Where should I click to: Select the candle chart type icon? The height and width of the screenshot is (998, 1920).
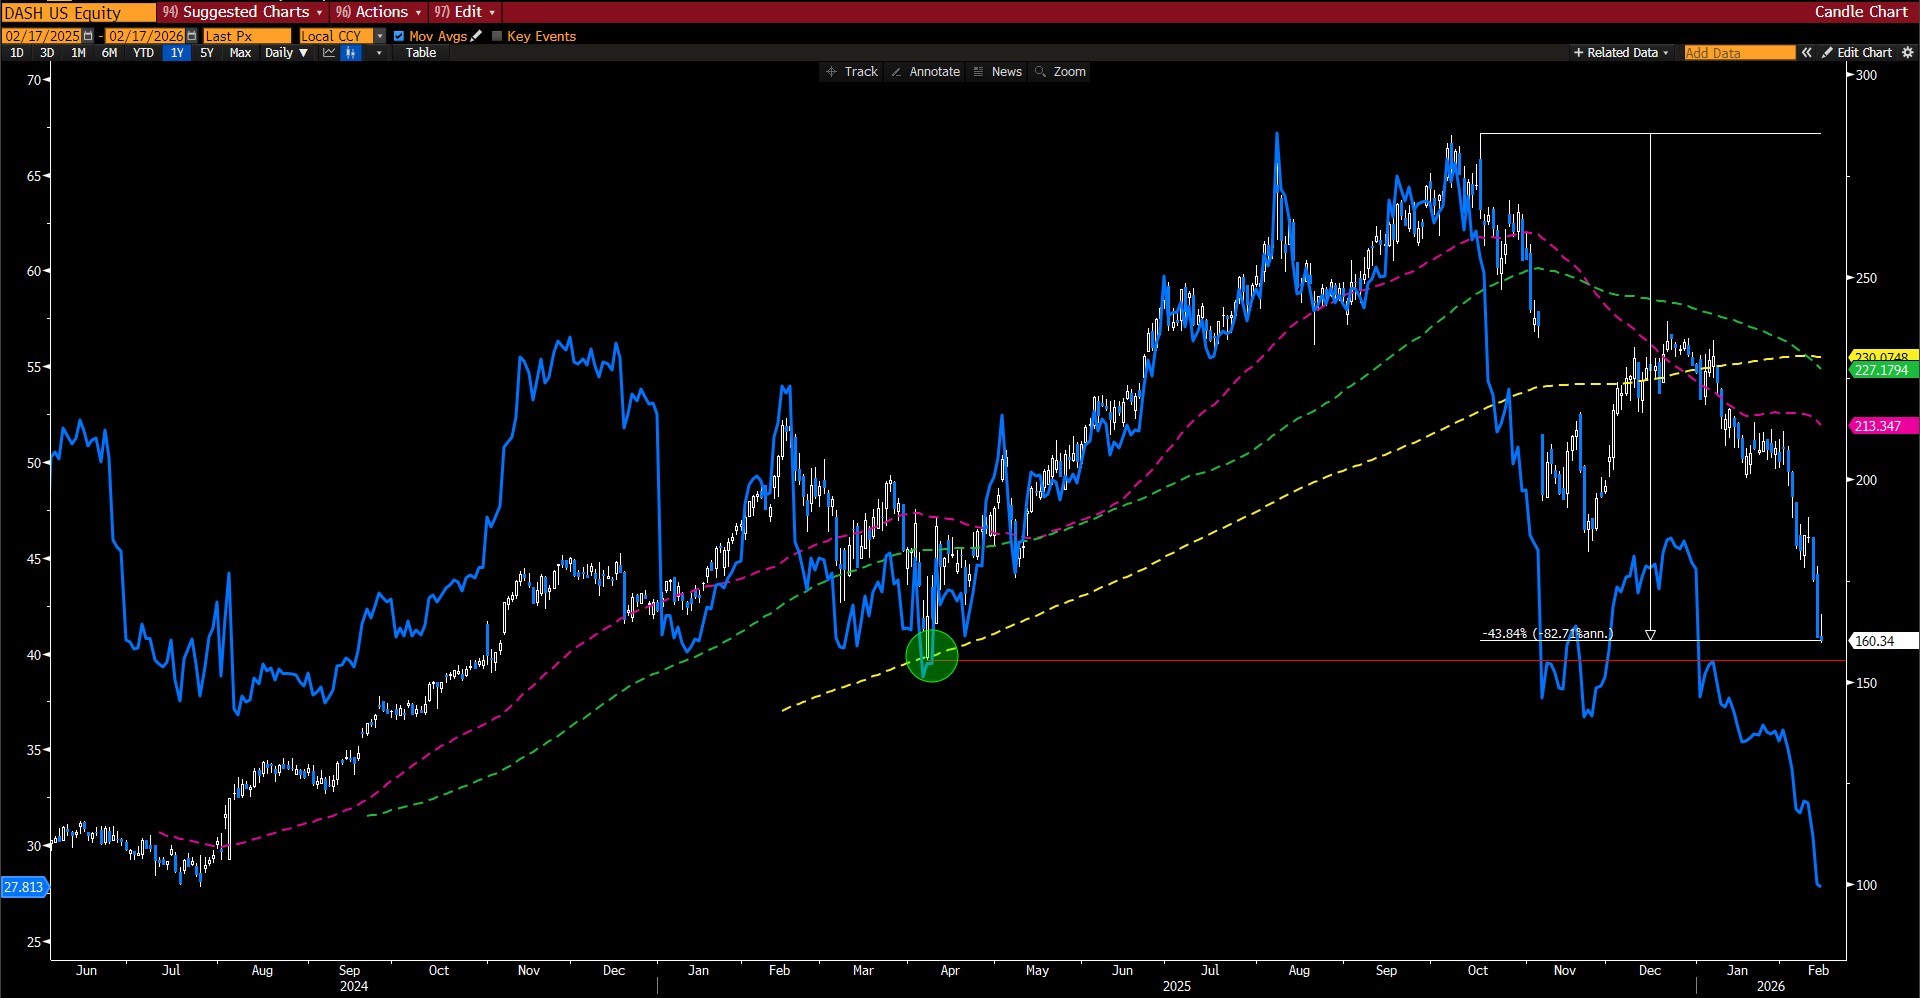pos(350,53)
